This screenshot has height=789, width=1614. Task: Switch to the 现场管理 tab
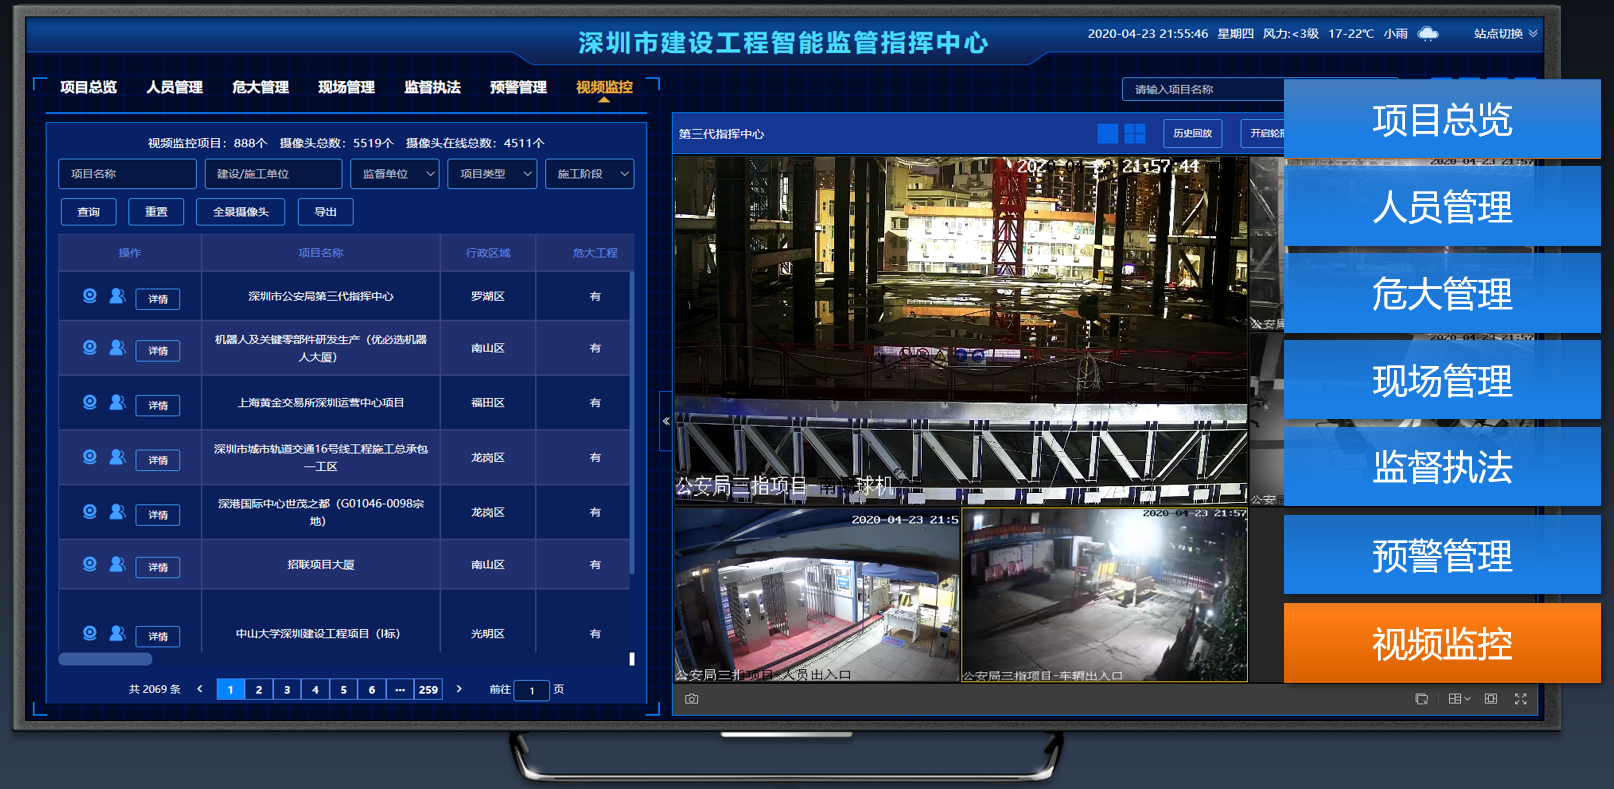click(346, 87)
